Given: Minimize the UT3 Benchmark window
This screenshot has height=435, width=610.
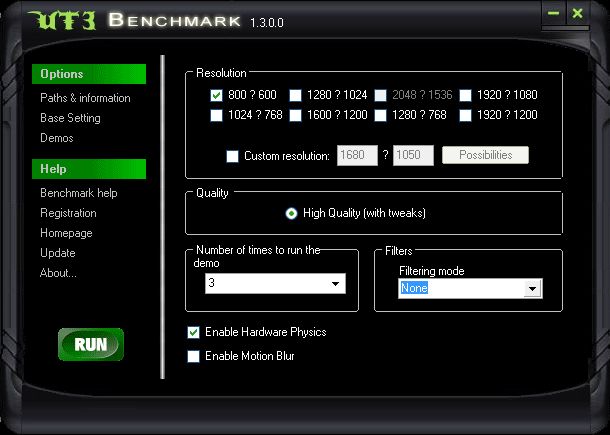Looking at the screenshot, I should click(555, 14).
